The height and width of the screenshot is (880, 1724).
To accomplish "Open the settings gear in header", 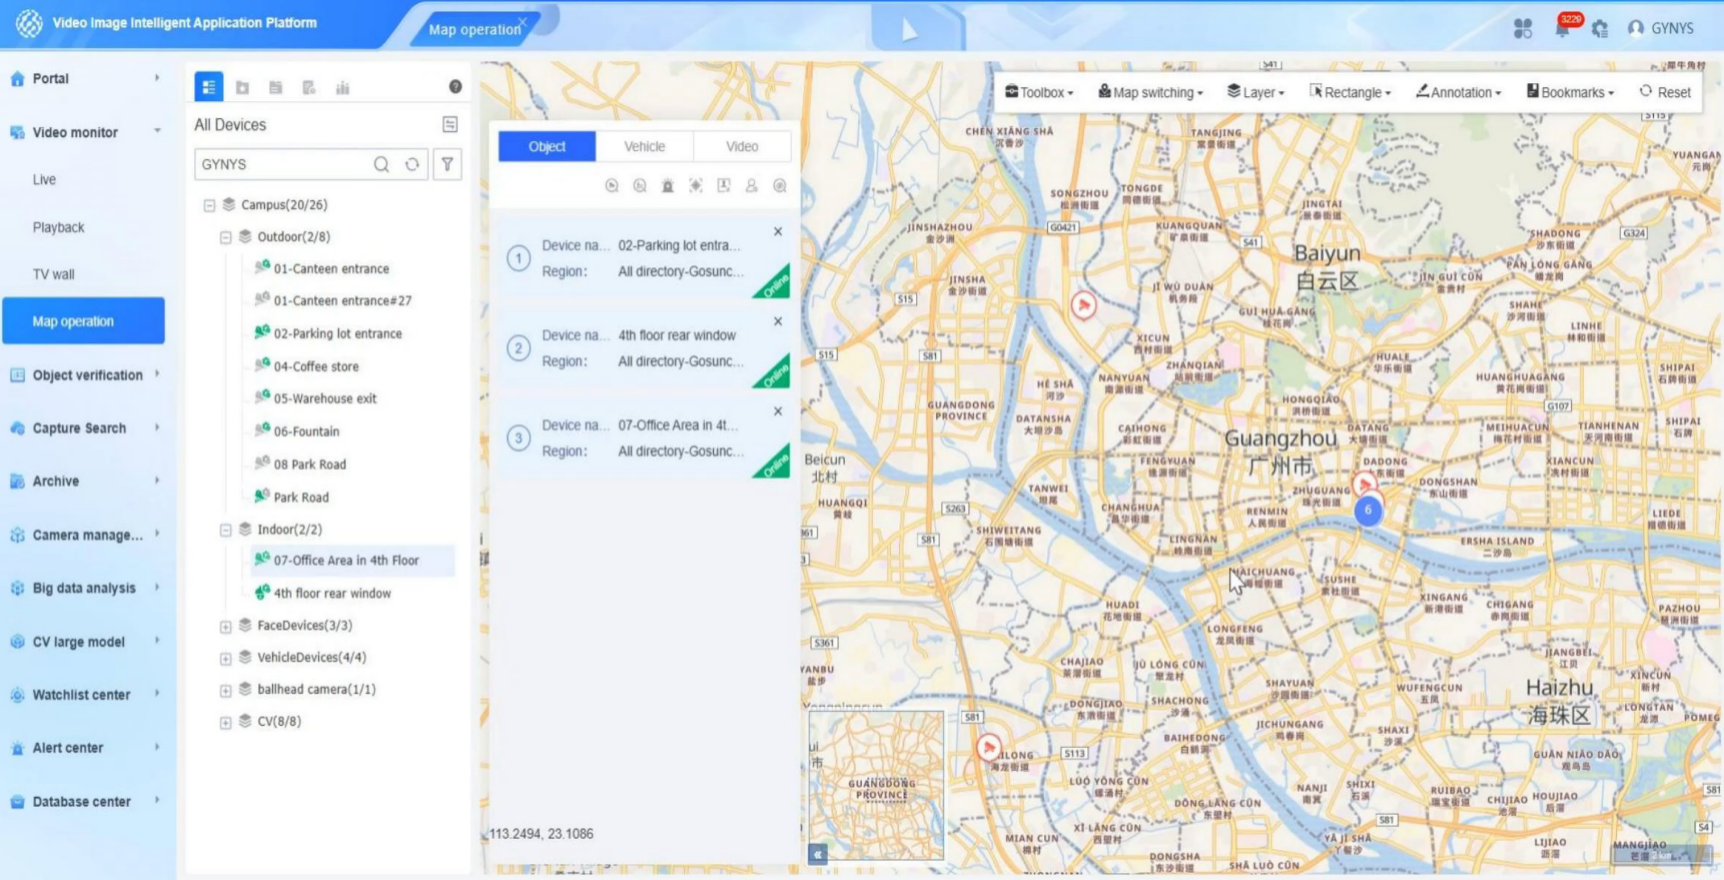I will (1599, 28).
